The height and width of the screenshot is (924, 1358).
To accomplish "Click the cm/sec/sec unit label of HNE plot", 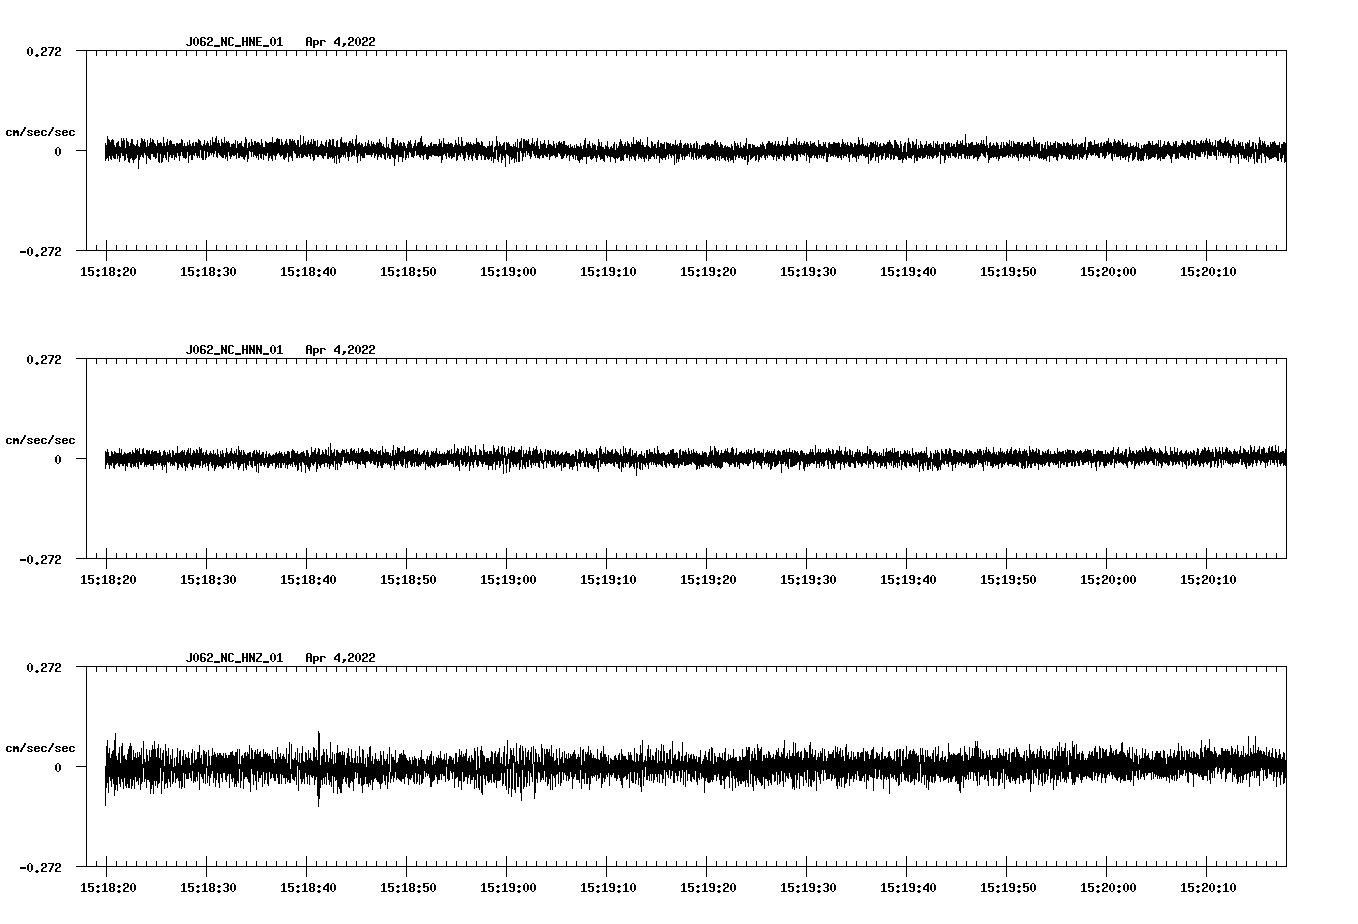I will 41,132.
